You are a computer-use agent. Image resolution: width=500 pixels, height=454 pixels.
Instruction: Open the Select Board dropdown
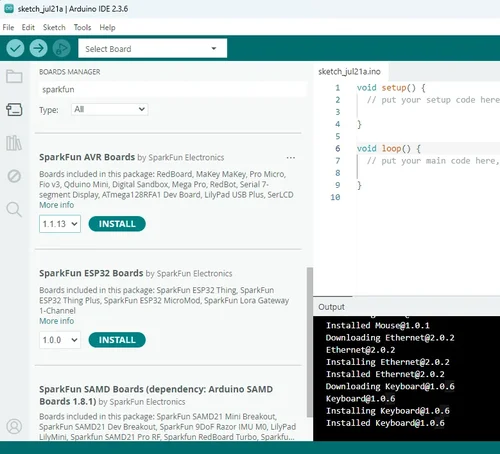153,49
